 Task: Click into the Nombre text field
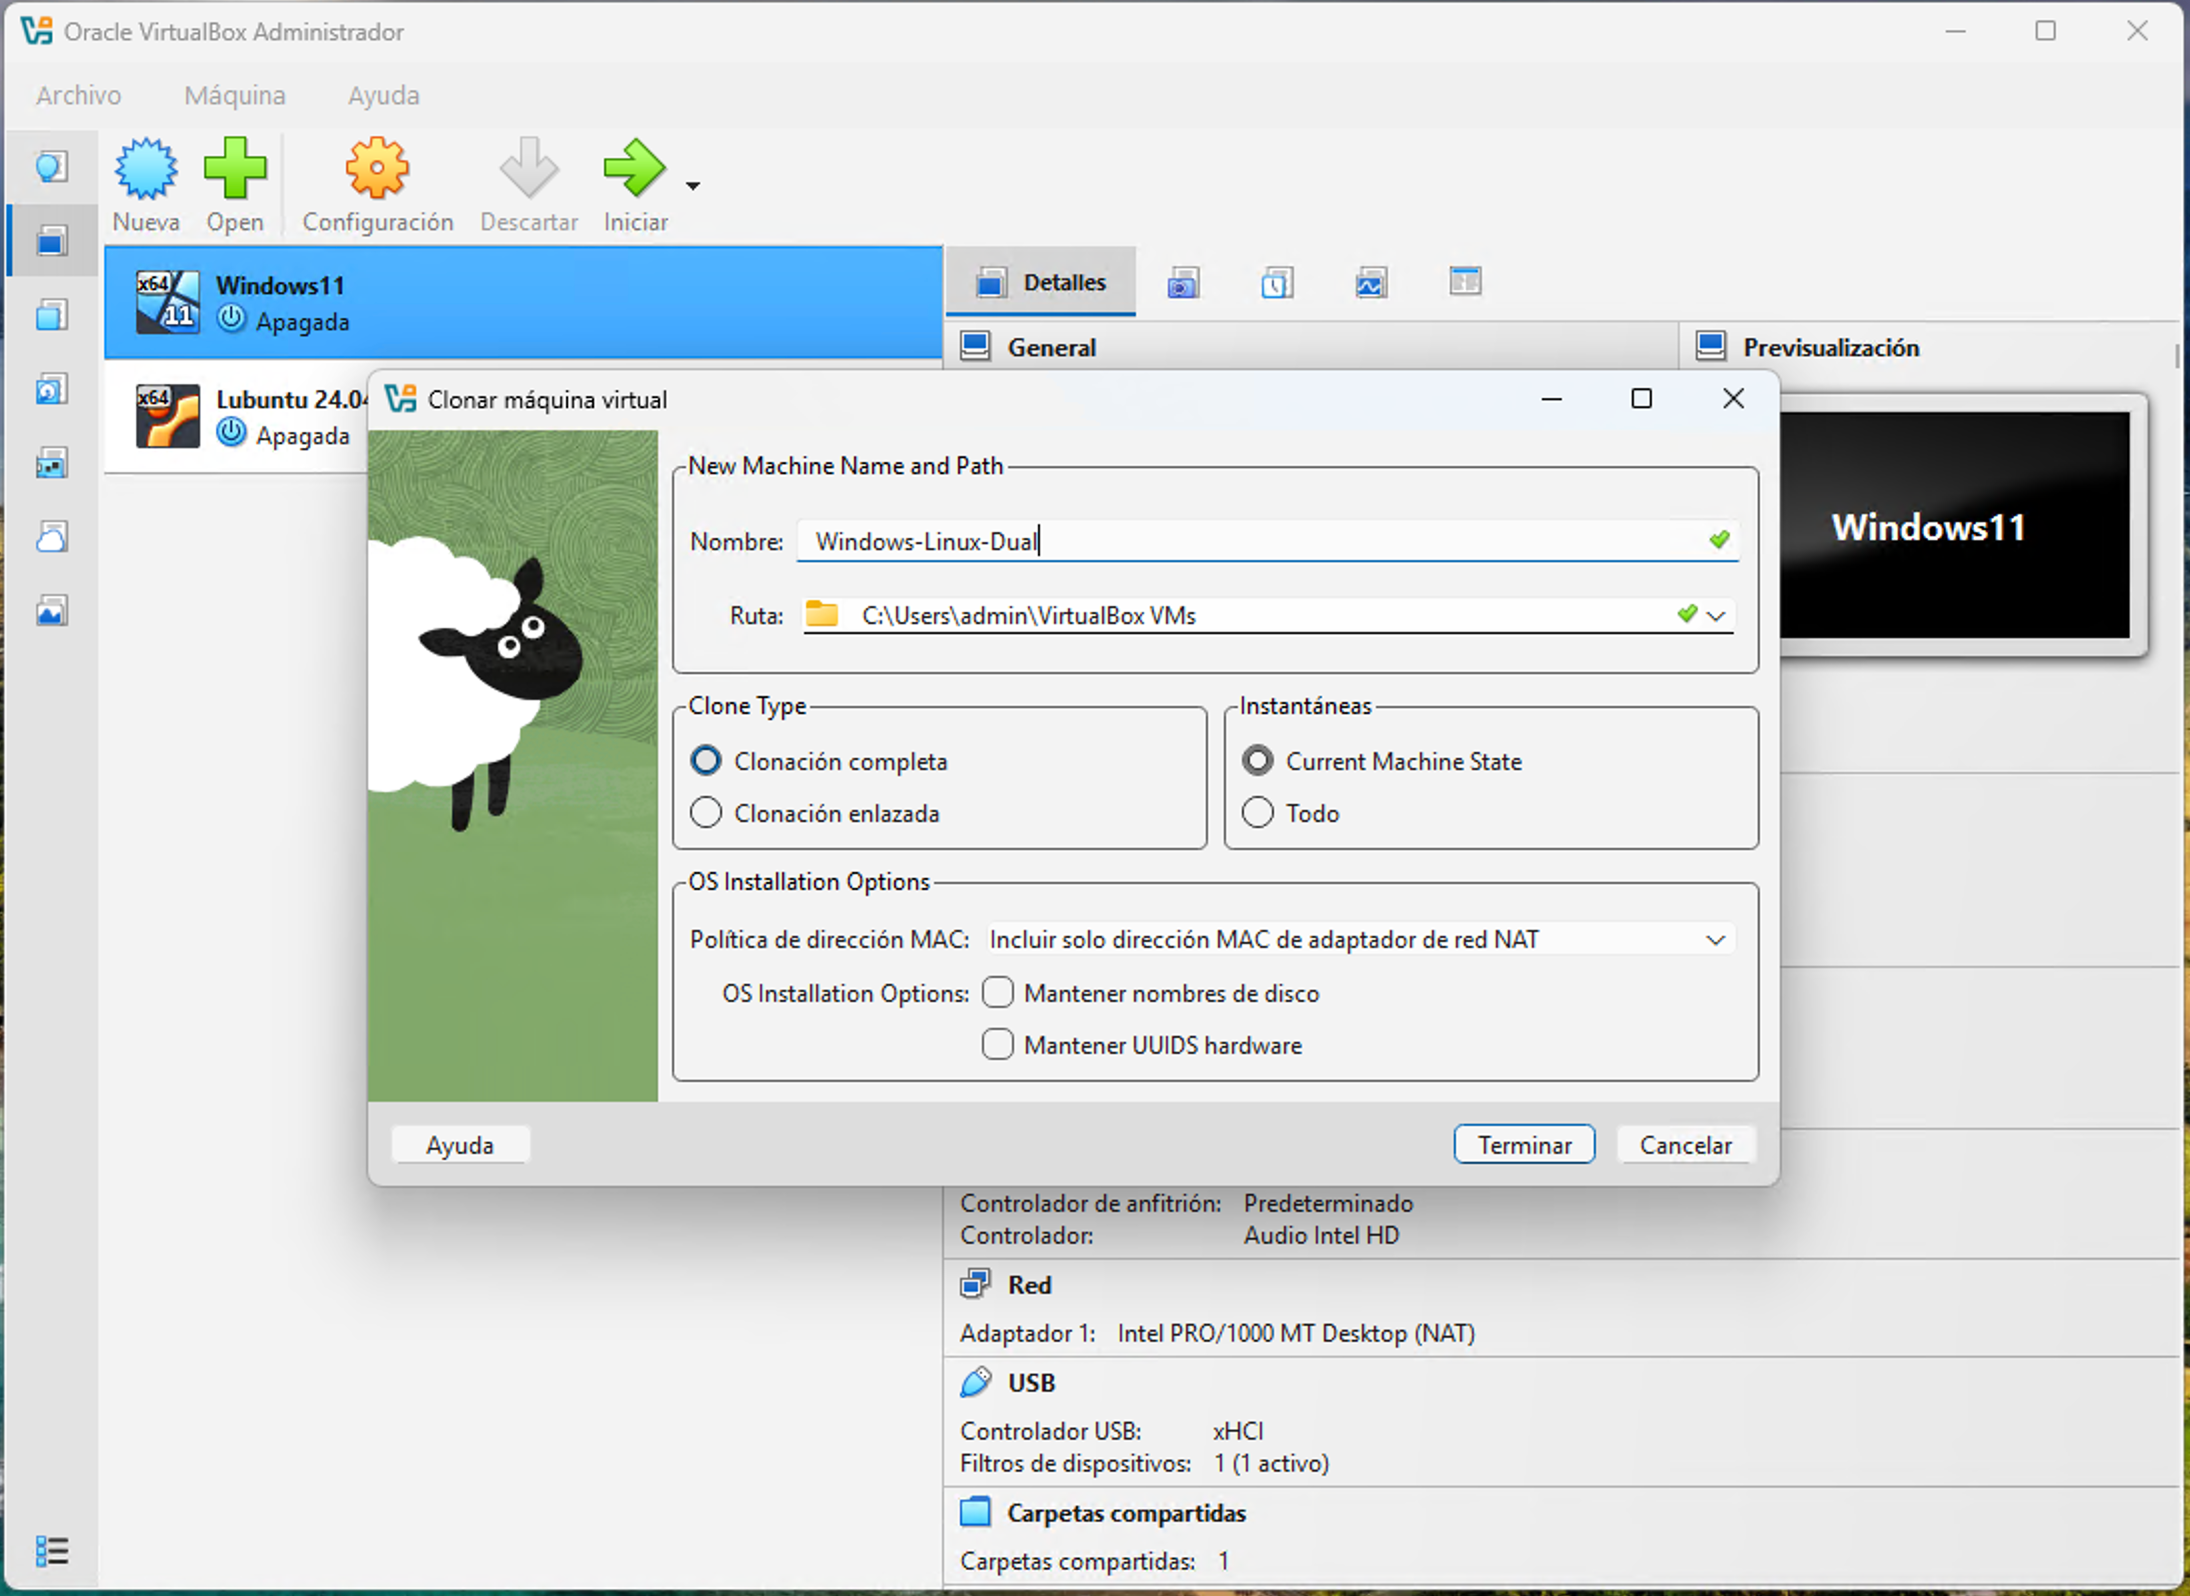[1267, 541]
